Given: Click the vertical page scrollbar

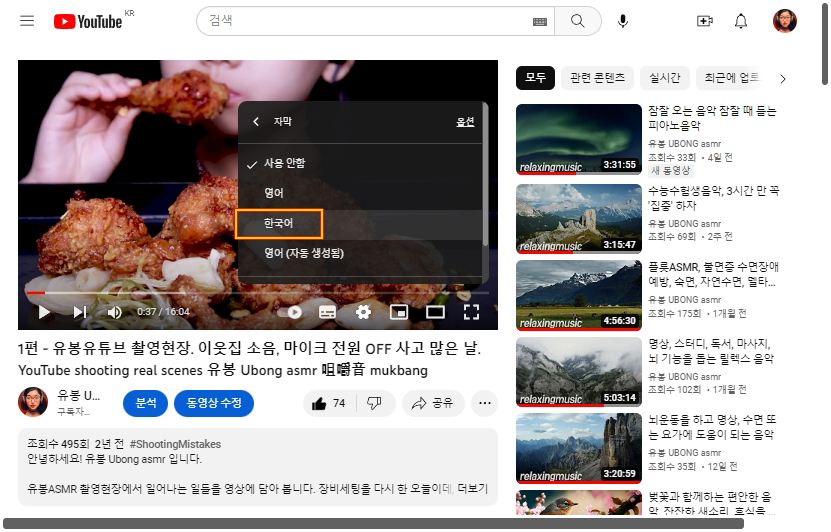Looking at the screenshot, I should click(825, 45).
